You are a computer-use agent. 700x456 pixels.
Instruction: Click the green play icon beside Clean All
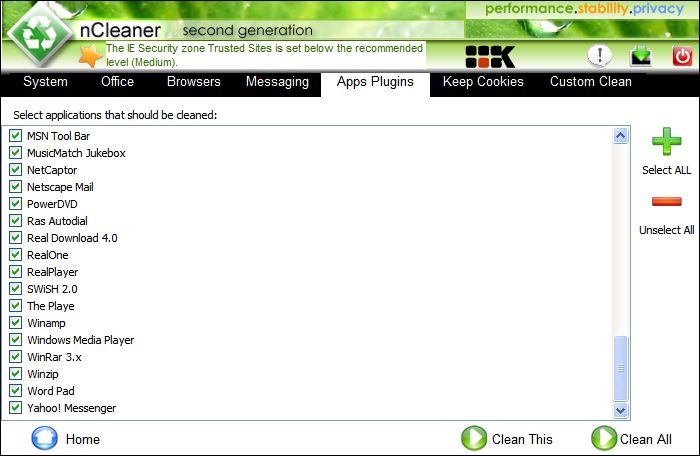click(604, 438)
